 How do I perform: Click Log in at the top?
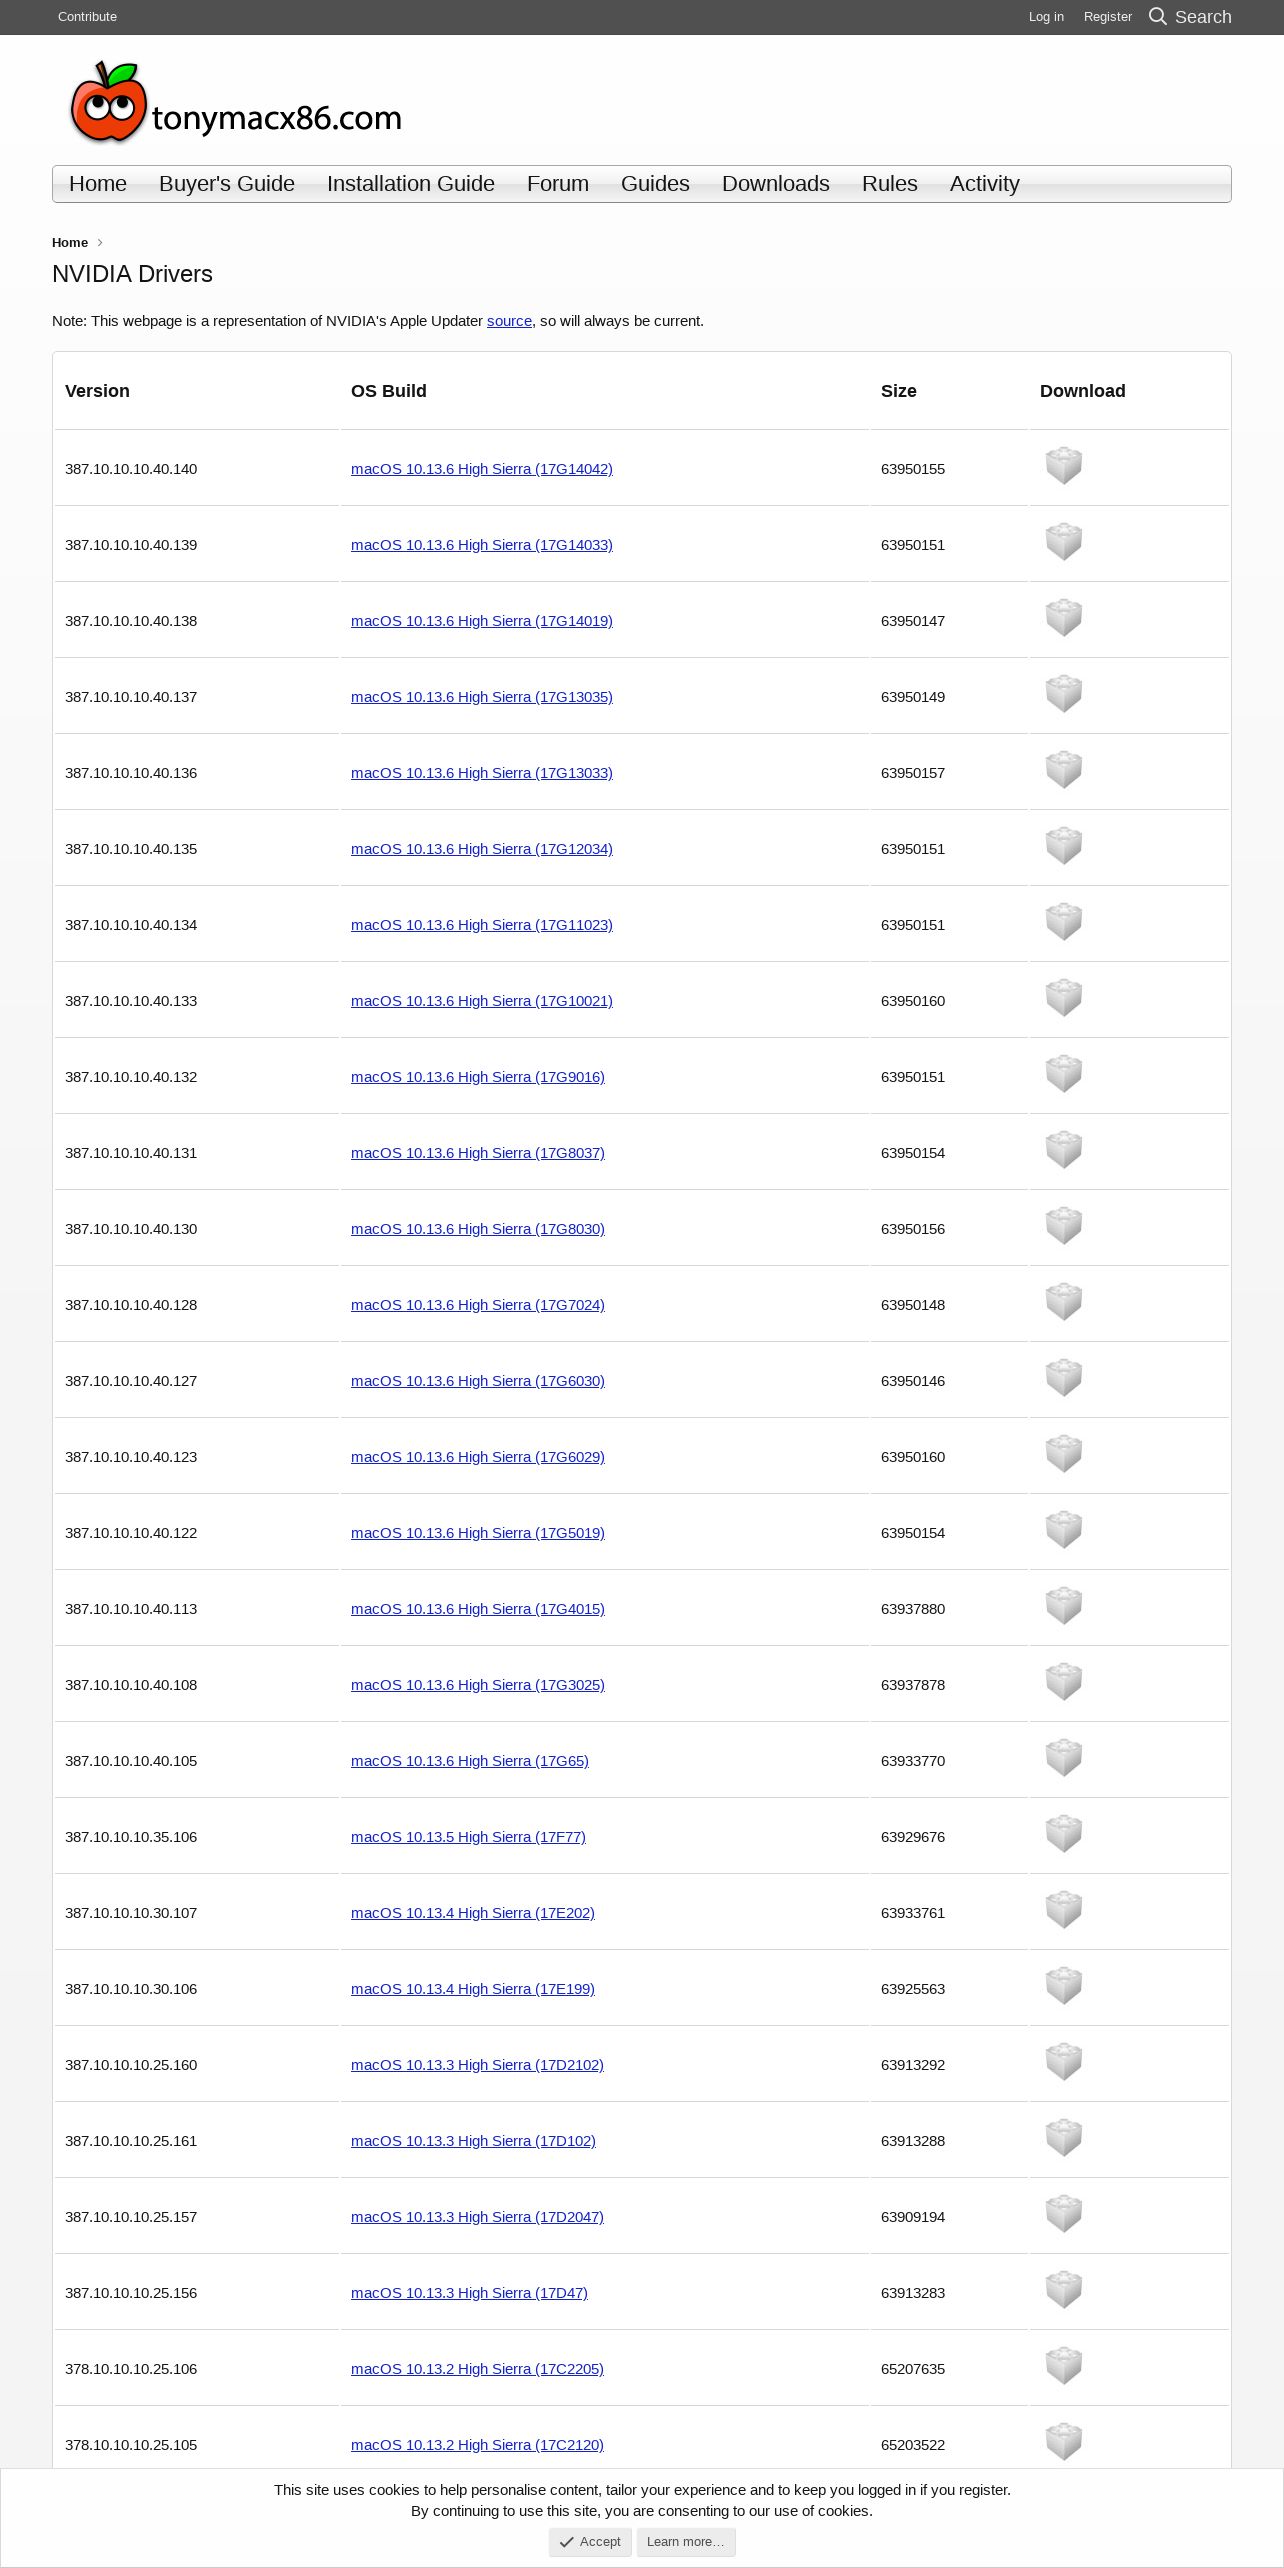[1046, 17]
